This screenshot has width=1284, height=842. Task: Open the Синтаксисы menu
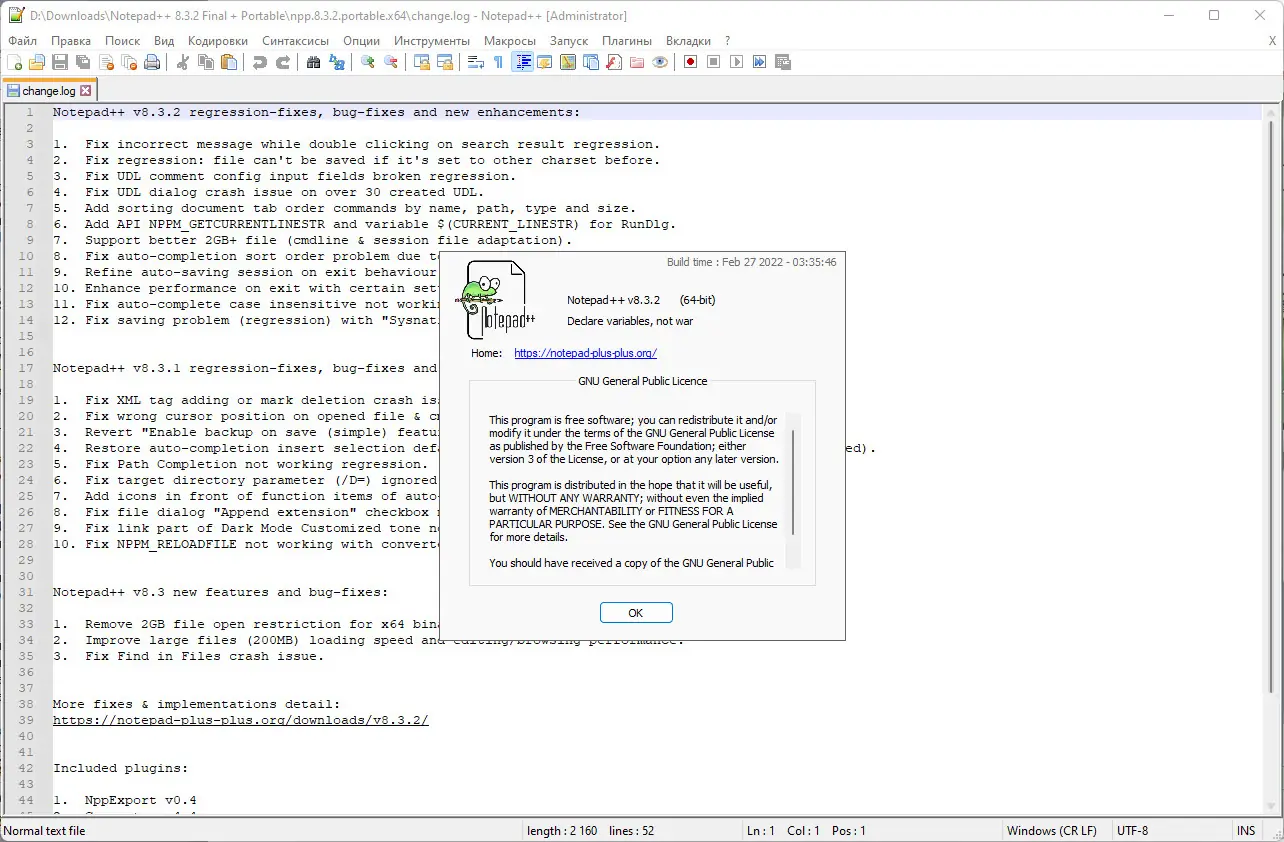[x=296, y=41]
